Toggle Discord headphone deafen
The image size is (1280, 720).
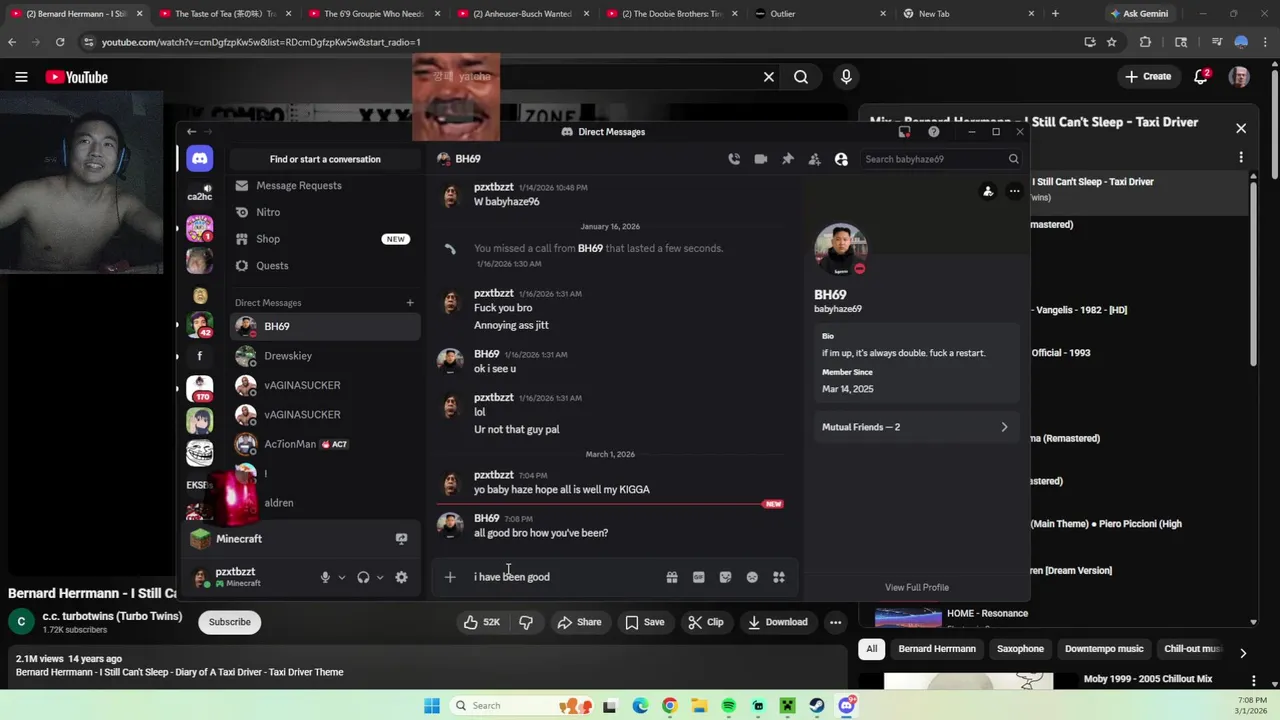tap(363, 577)
